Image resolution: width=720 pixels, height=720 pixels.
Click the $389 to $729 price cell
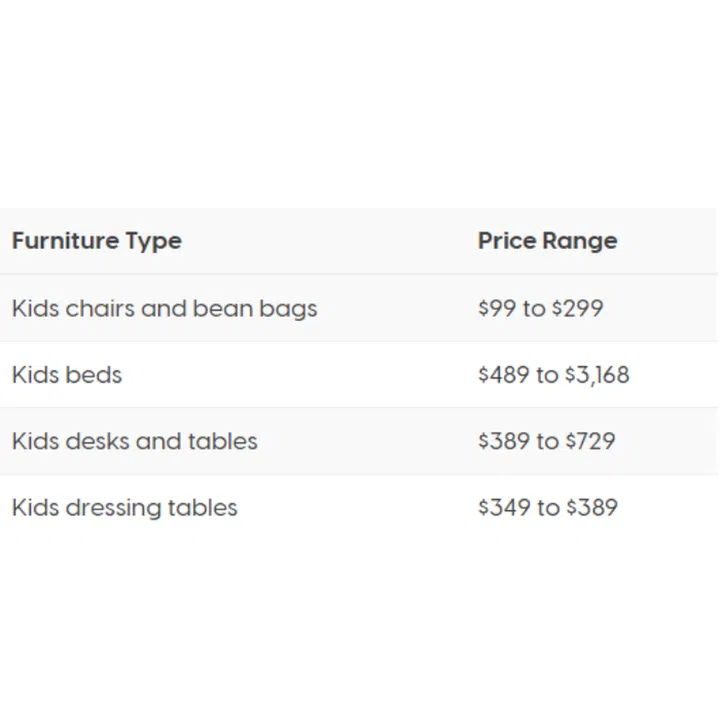pyautogui.click(x=546, y=441)
